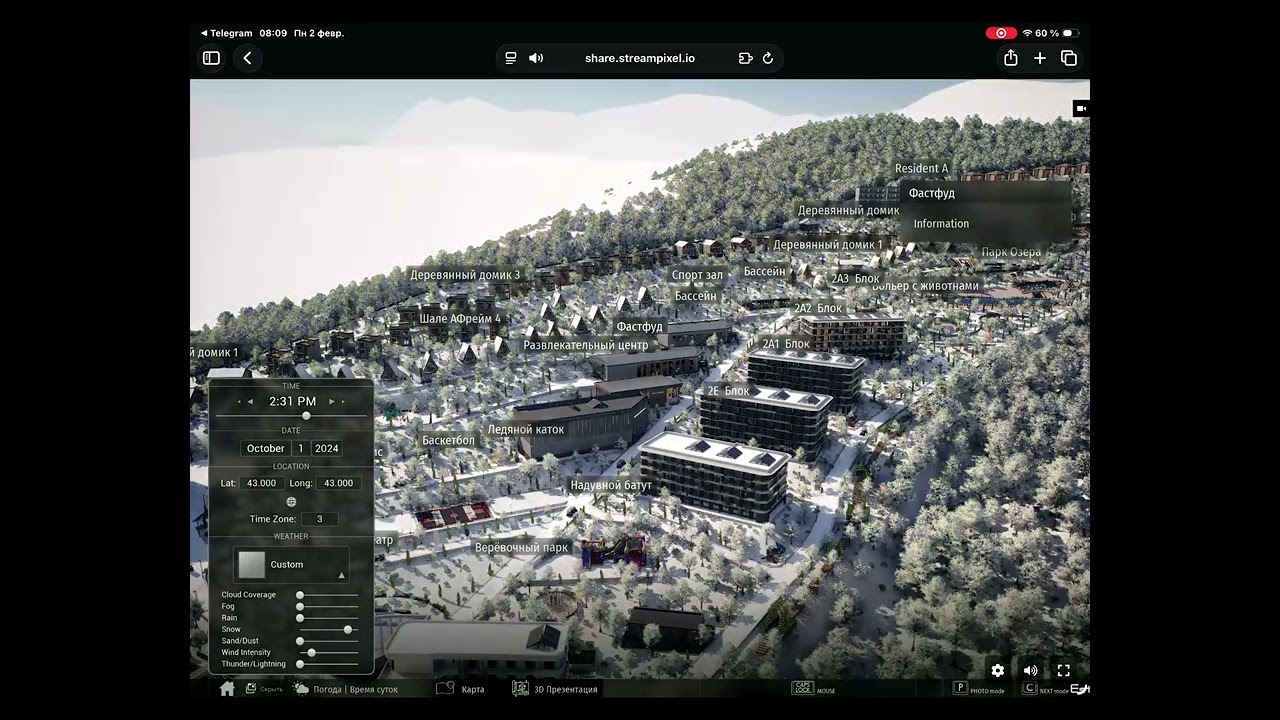Enter fullscreen stream view
Screen dimensions: 1280x720
point(1064,671)
